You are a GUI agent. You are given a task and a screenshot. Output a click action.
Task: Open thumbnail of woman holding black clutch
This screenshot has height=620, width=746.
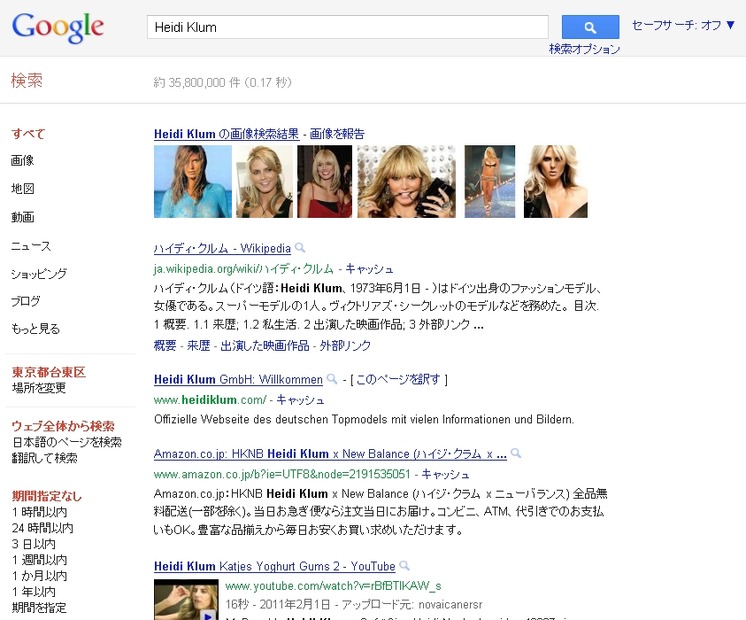pyautogui.click(x=406, y=181)
